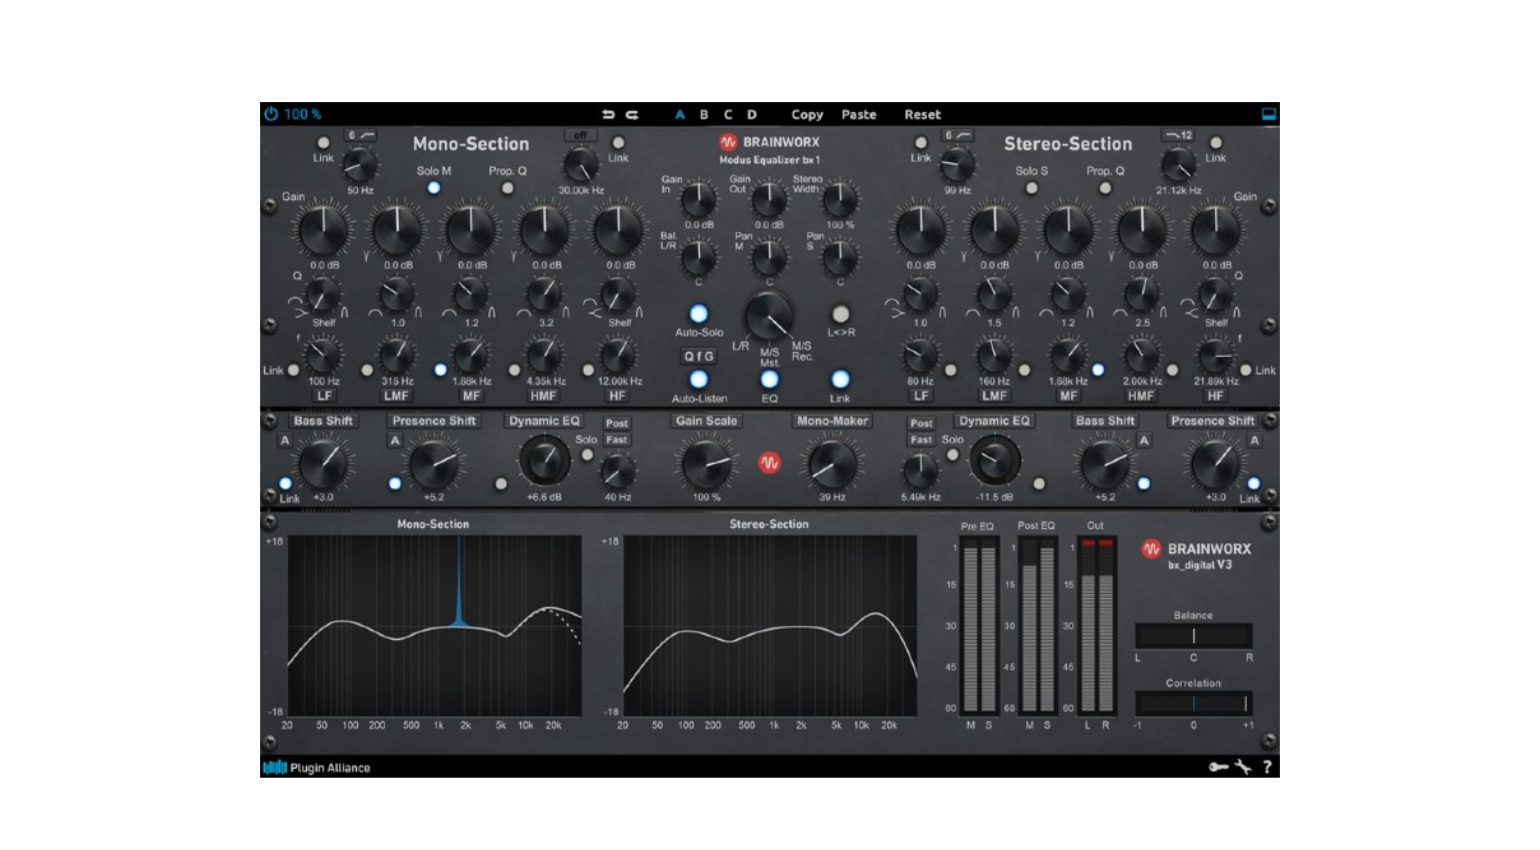Screen dimensions: 1540x850
Task: Click Reset in the top bar
Action: [923, 115]
